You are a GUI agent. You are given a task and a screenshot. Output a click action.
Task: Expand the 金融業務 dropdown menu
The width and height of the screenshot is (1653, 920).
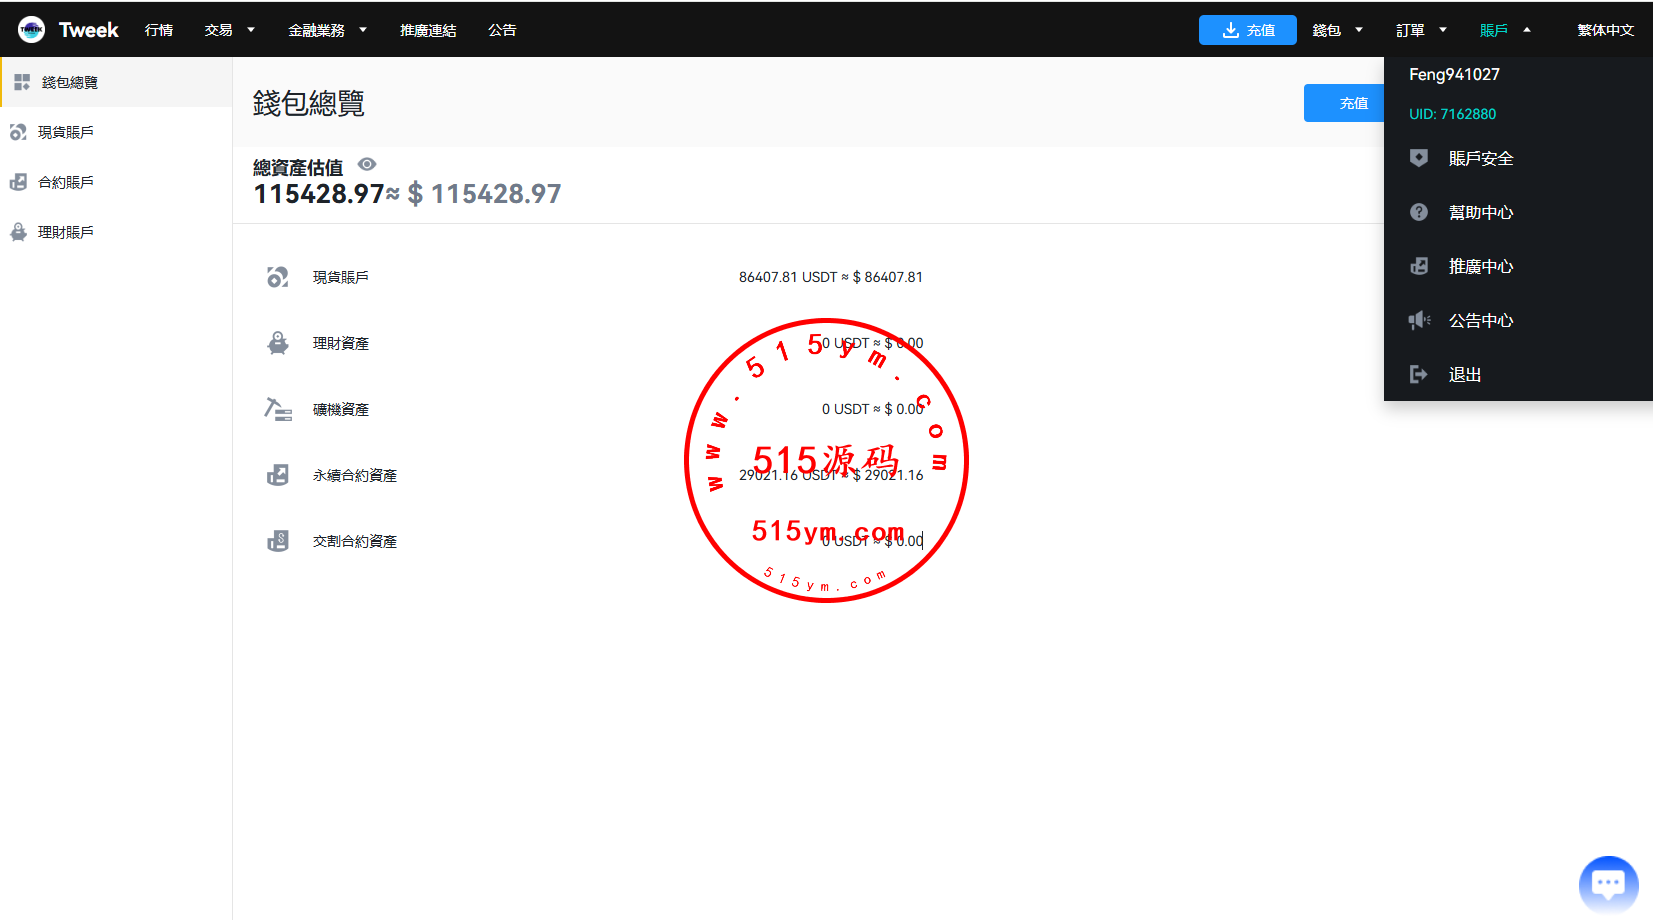click(x=327, y=30)
